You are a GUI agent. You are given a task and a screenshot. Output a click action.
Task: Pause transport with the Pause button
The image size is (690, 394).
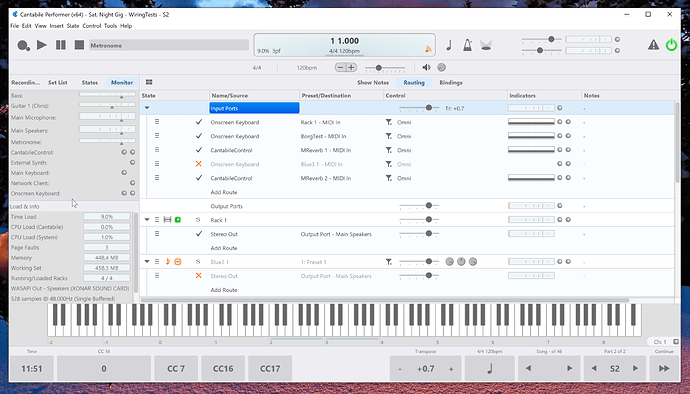pyautogui.click(x=61, y=45)
